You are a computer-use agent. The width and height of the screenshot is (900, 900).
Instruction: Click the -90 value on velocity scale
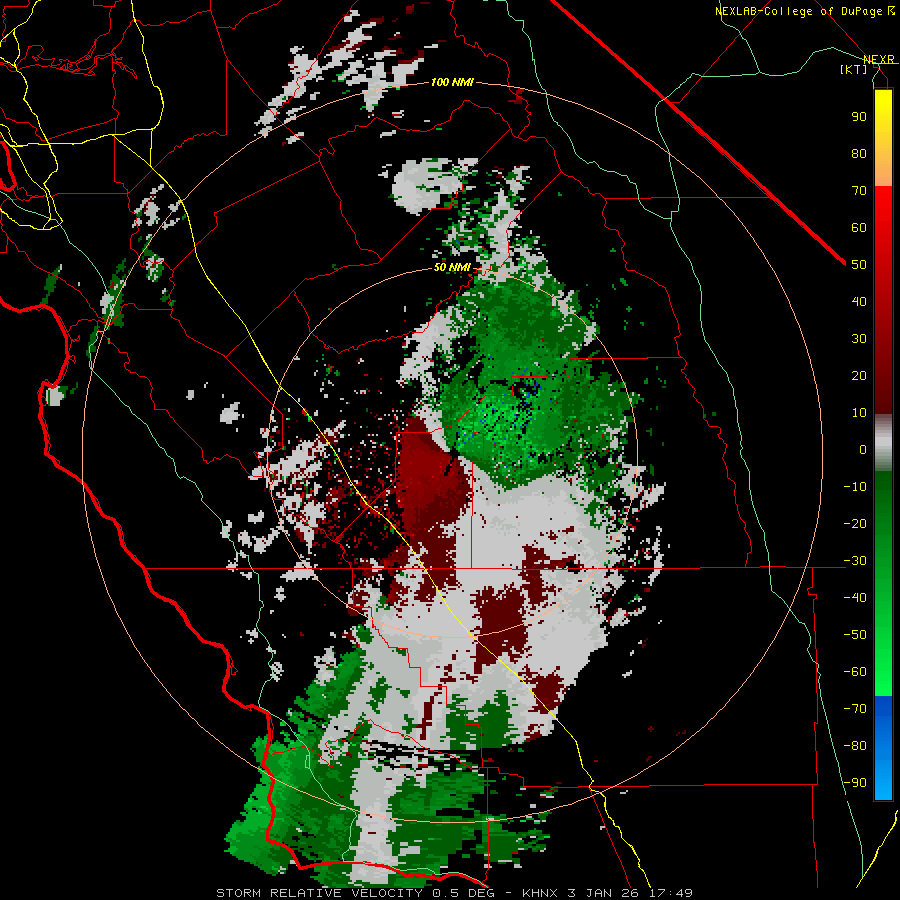coord(855,783)
